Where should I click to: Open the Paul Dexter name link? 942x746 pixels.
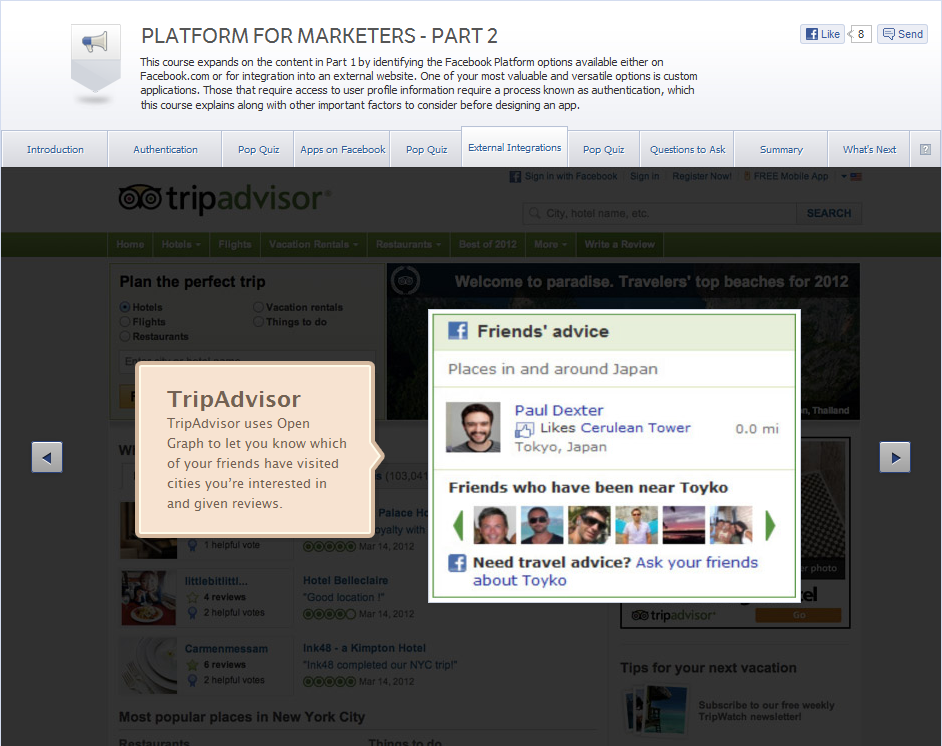click(559, 410)
